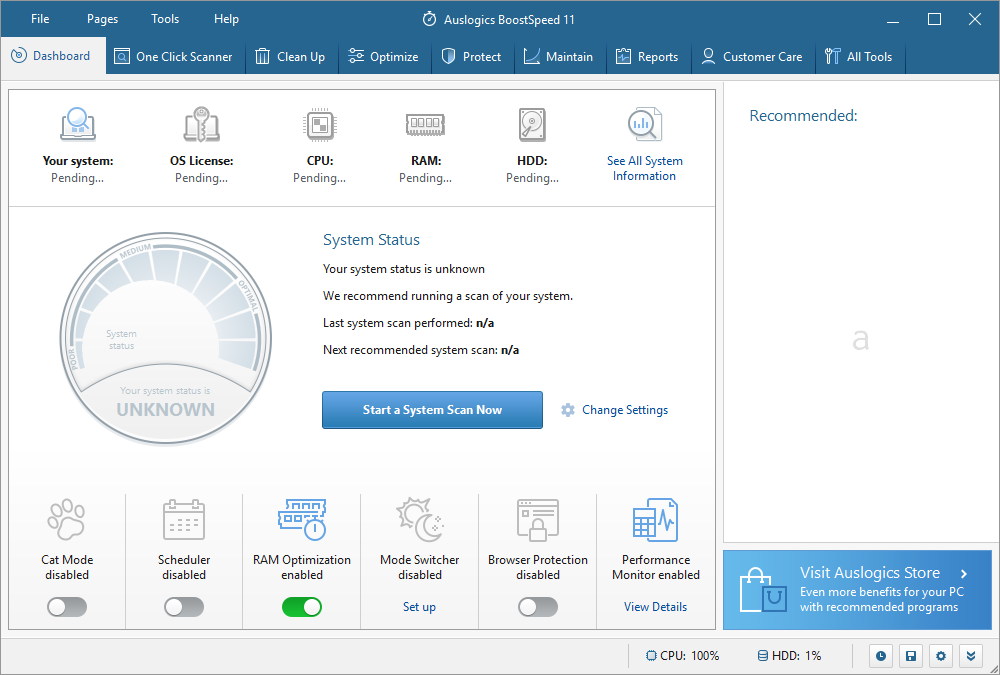The width and height of the screenshot is (1000, 675).
Task: Go to the Maintain tab
Action: (x=560, y=57)
